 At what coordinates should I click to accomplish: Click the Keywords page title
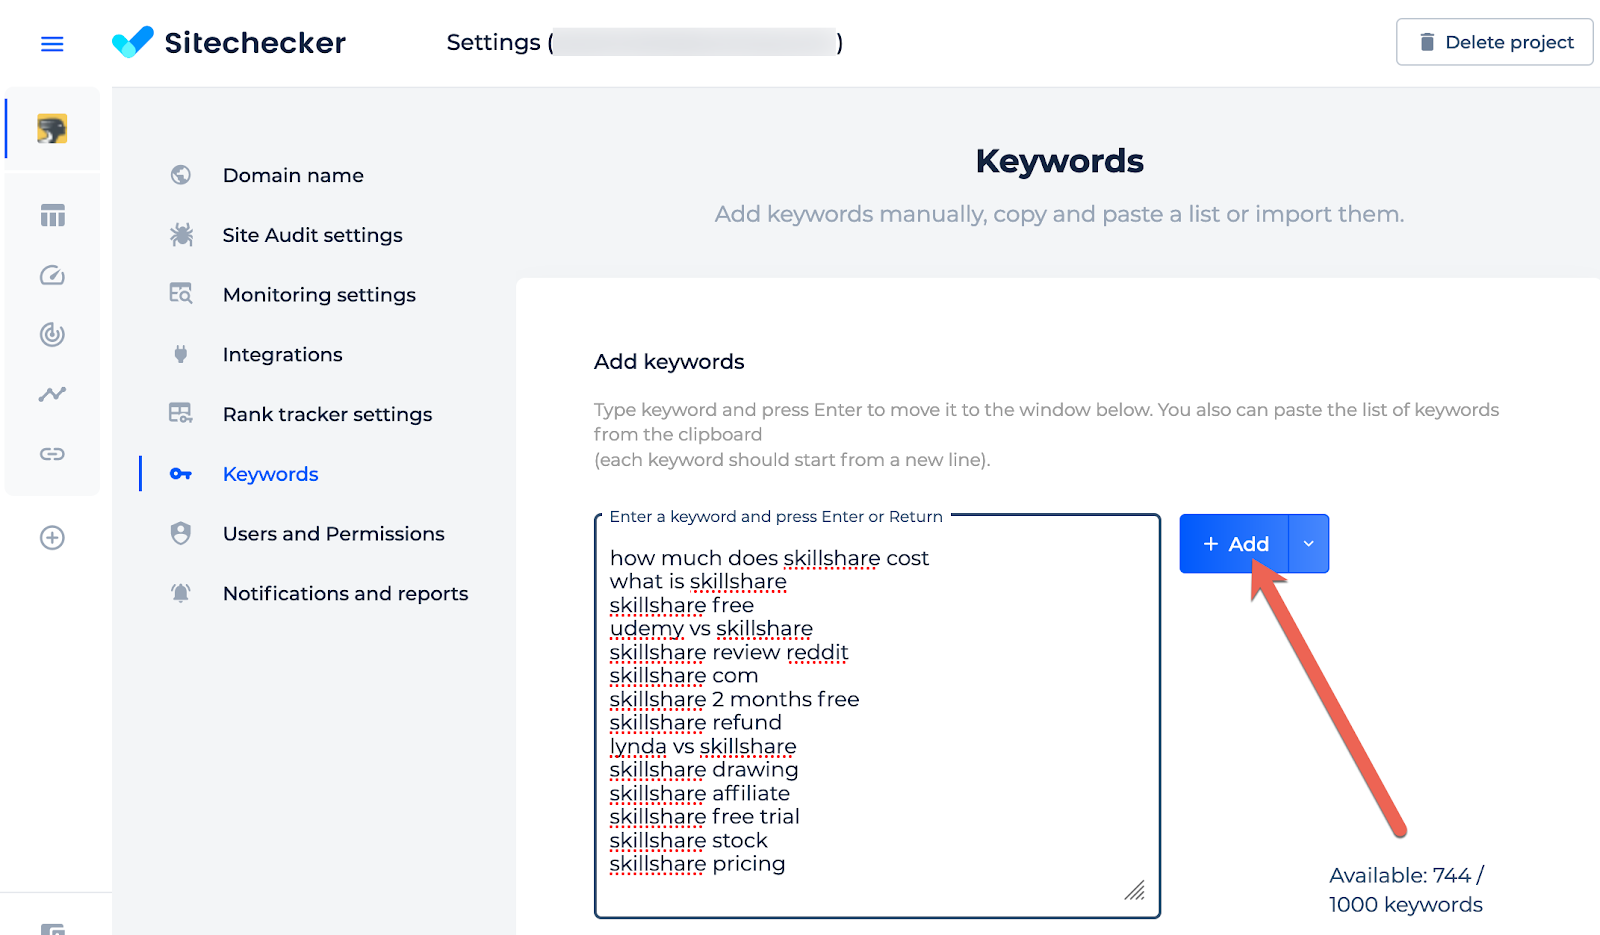(x=1059, y=161)
